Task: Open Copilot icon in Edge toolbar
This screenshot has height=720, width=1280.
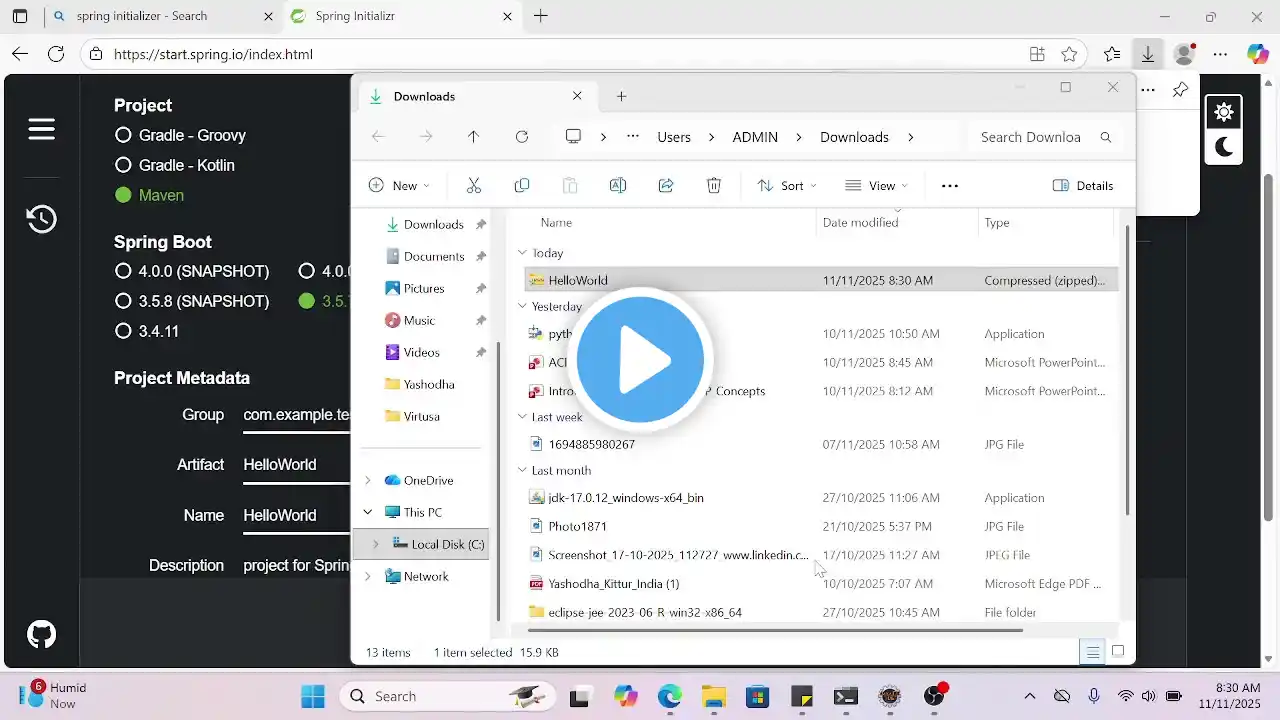Action: [x=1257, y=54]
